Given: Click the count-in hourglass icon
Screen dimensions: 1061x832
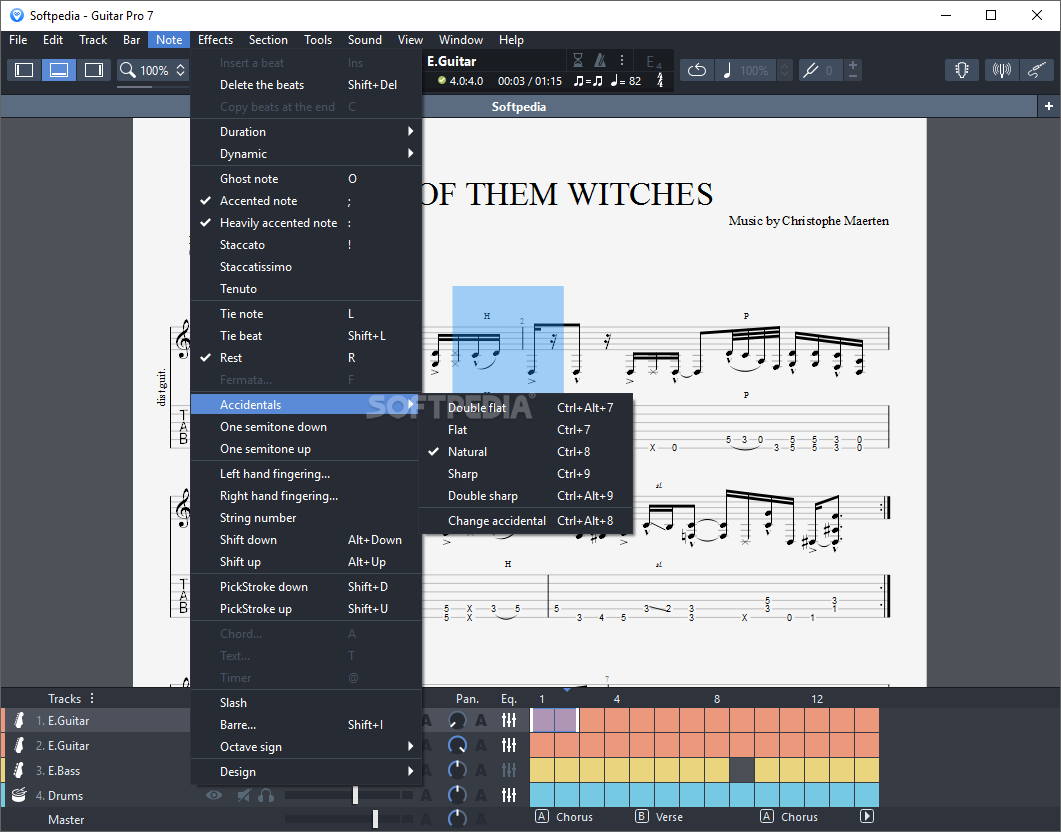Looking at the screenshot, I should [x=578, y=60].
